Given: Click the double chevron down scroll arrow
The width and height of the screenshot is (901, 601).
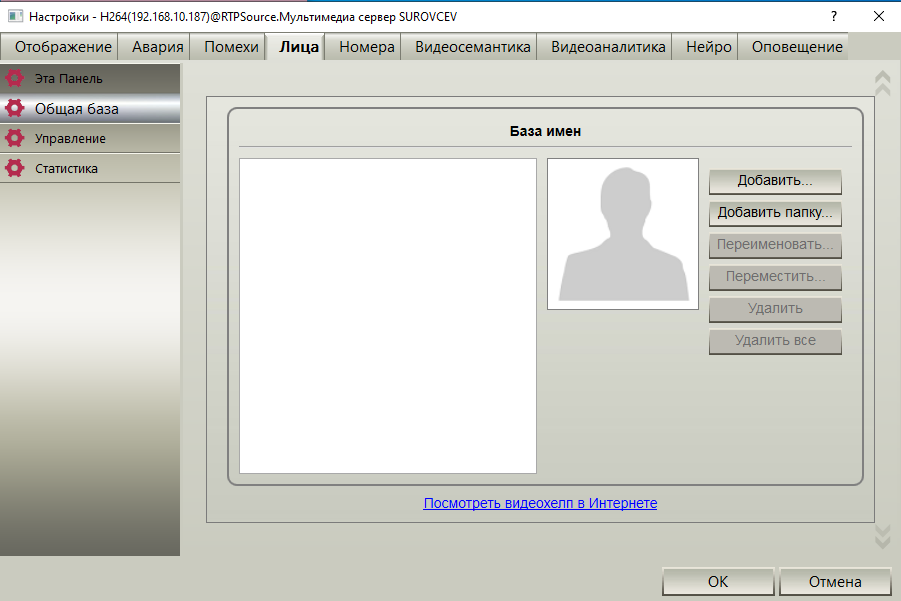Looking at the screenshot, I should pos(883,536).
